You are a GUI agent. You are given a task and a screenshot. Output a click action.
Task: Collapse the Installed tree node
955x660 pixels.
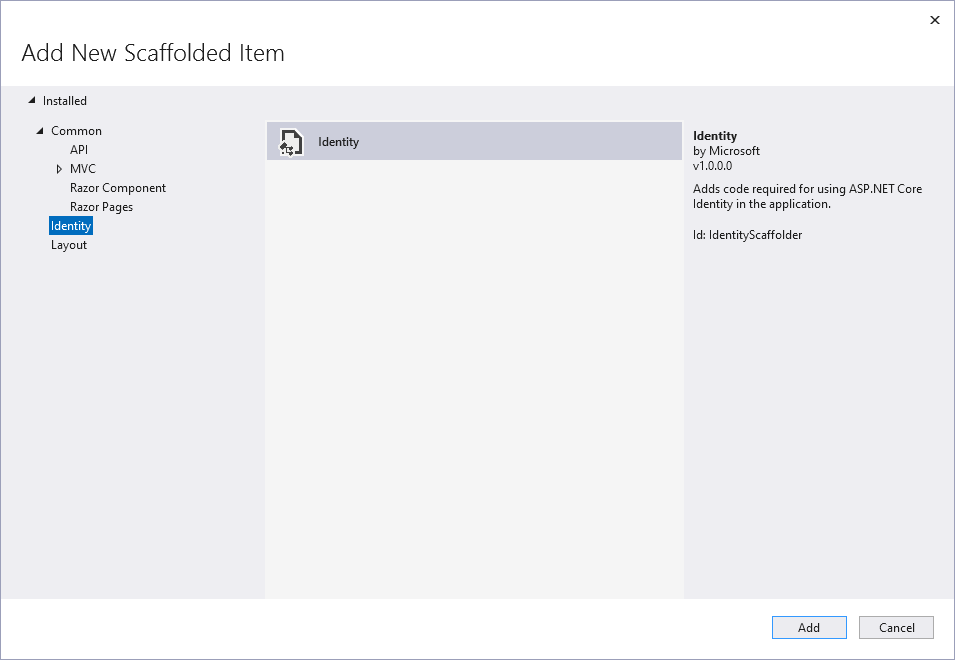[x=32, y=100]
